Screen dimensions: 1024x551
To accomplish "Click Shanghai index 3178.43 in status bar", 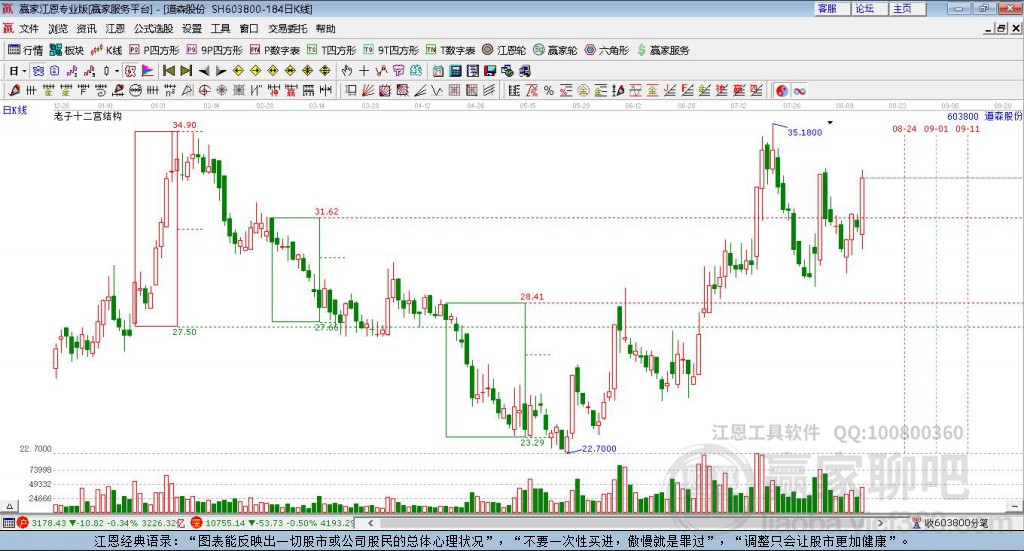I will tap(48, 523).
